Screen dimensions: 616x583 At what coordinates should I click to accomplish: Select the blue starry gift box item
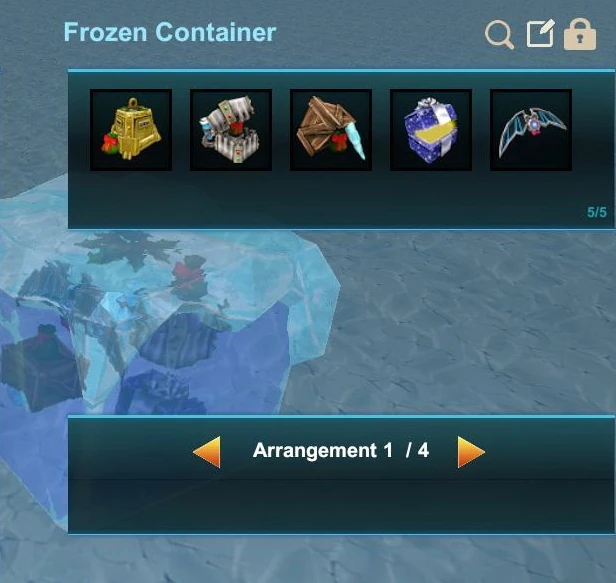point(431,130)
